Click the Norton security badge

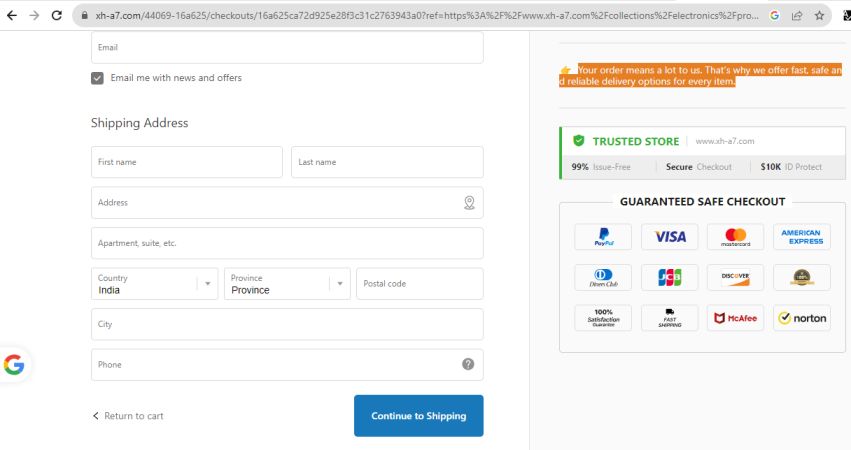(801, 318)
